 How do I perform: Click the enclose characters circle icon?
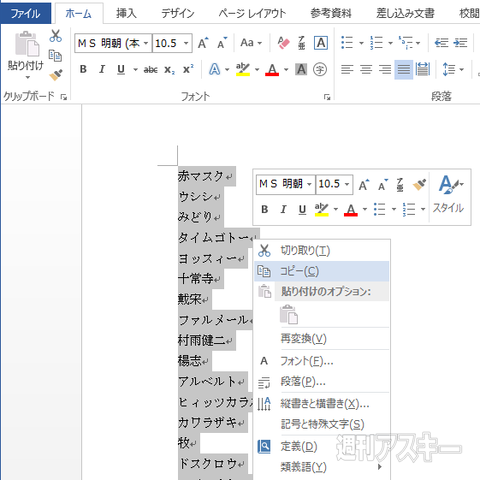320,70
